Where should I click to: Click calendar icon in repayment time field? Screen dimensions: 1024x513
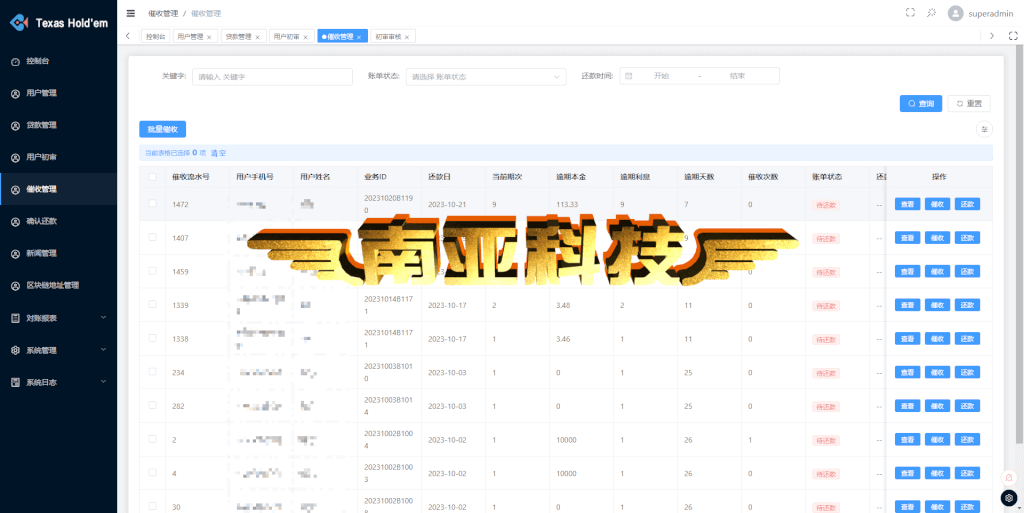[x=629, y=76]
